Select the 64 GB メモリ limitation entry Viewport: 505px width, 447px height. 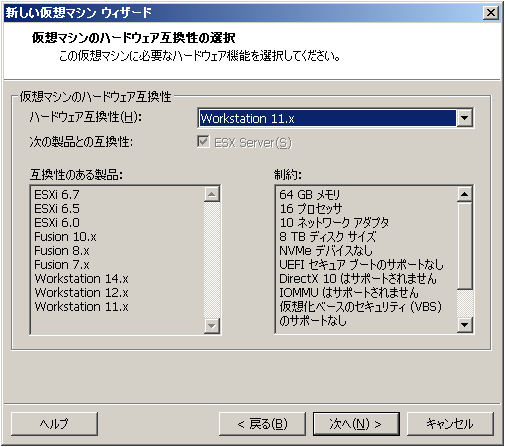309,194
